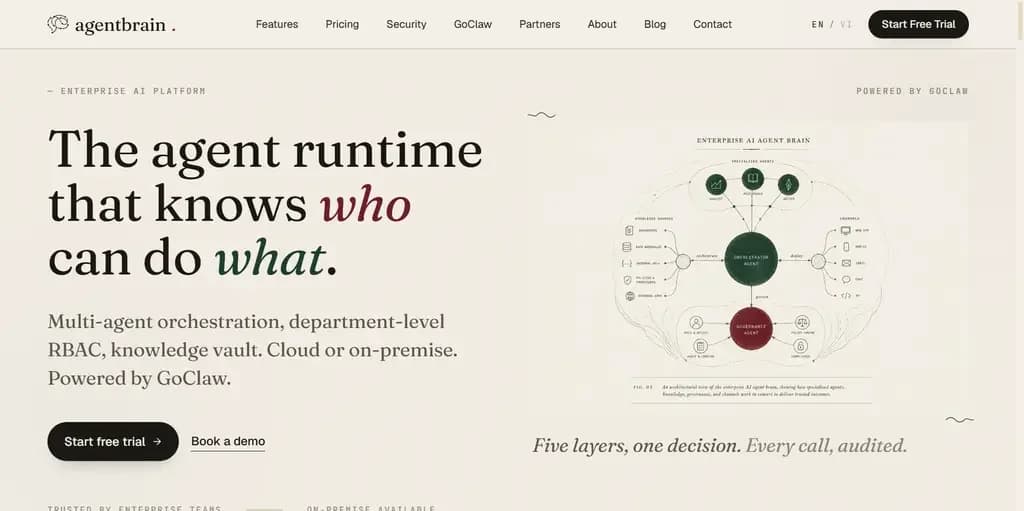Open the Features nav item

[277, 24]
